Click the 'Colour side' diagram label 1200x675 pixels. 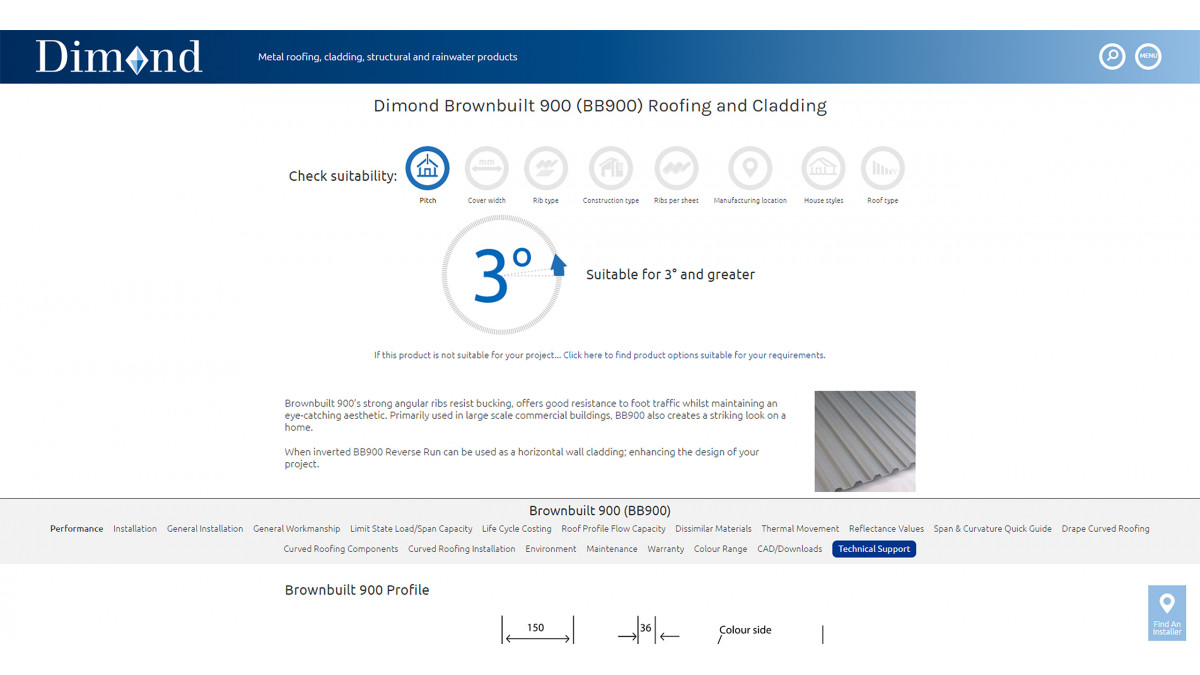pos(746,630)
